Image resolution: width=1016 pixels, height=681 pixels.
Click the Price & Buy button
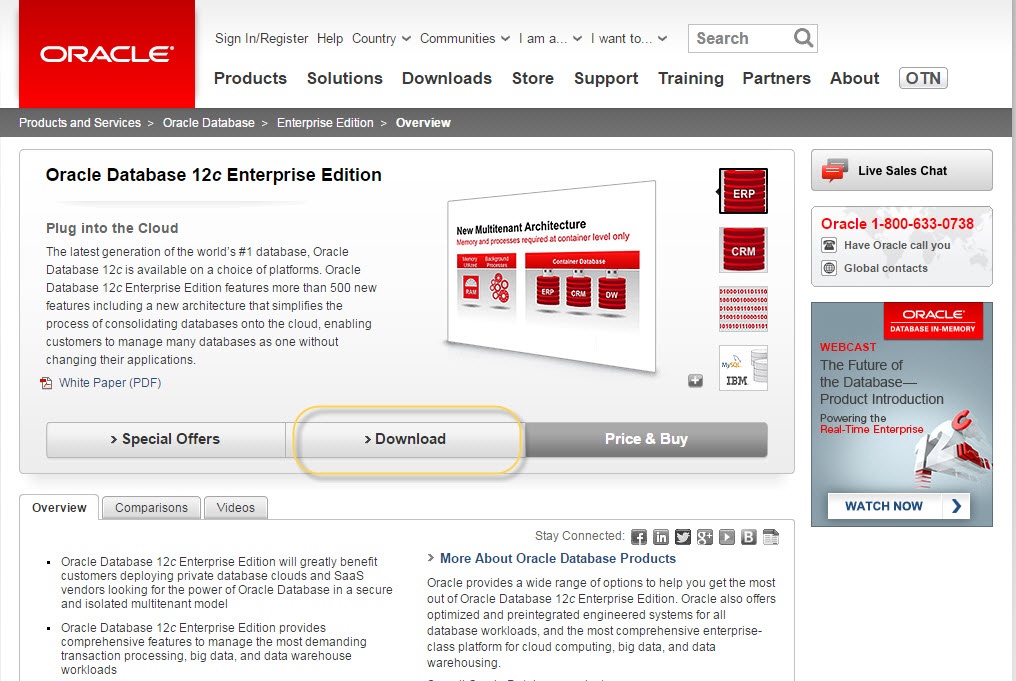[x=646, y=439]
